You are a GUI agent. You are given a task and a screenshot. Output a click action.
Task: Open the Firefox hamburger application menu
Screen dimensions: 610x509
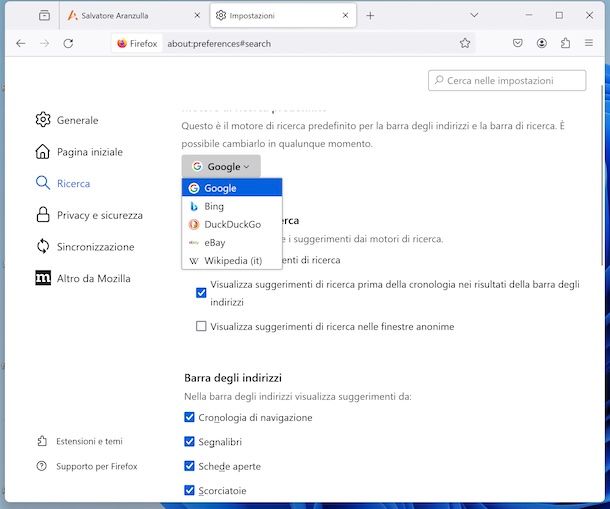[x=589, y=43]
